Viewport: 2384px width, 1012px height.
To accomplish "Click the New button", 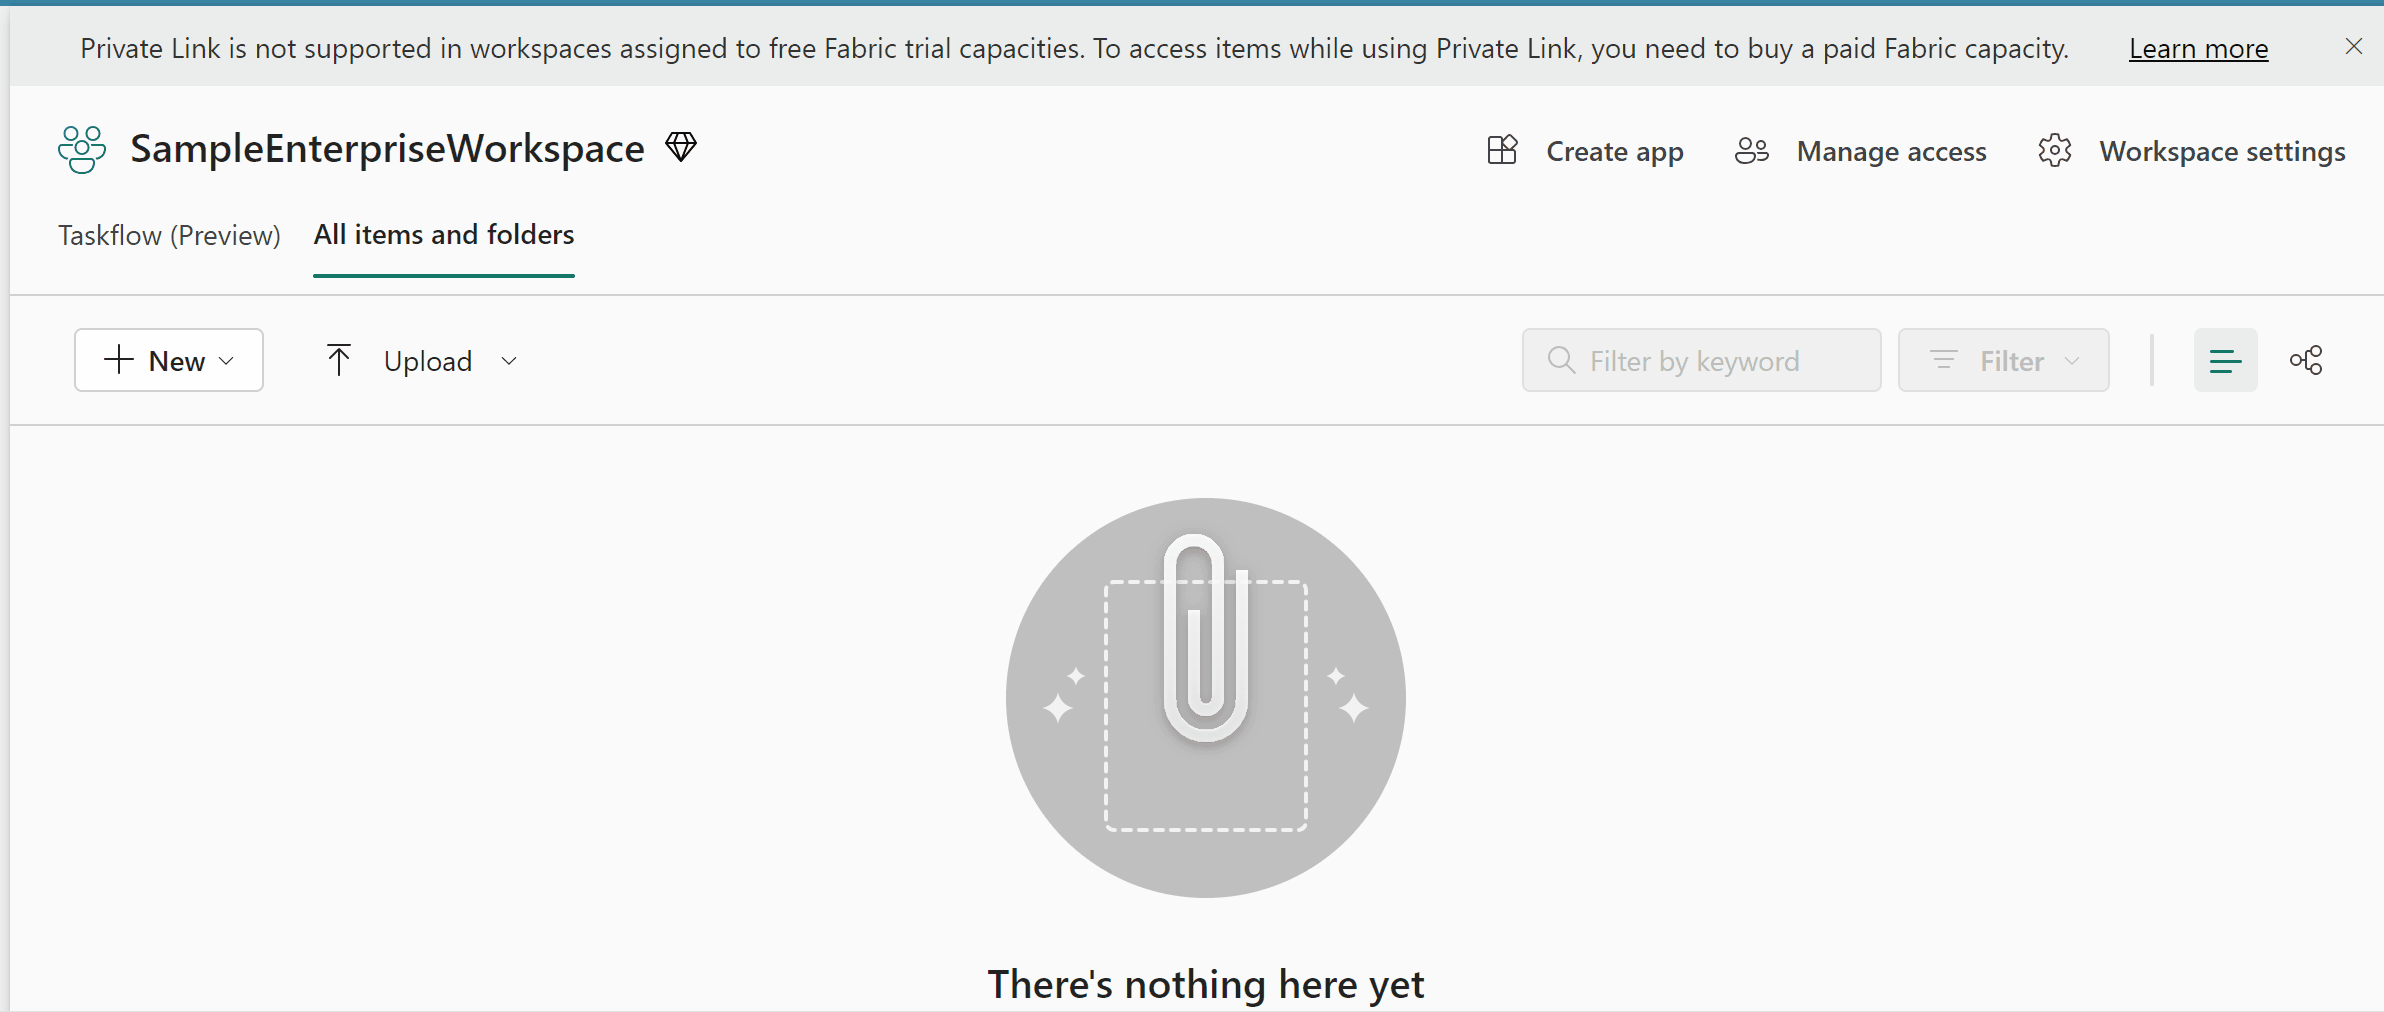I will (168, 360).
